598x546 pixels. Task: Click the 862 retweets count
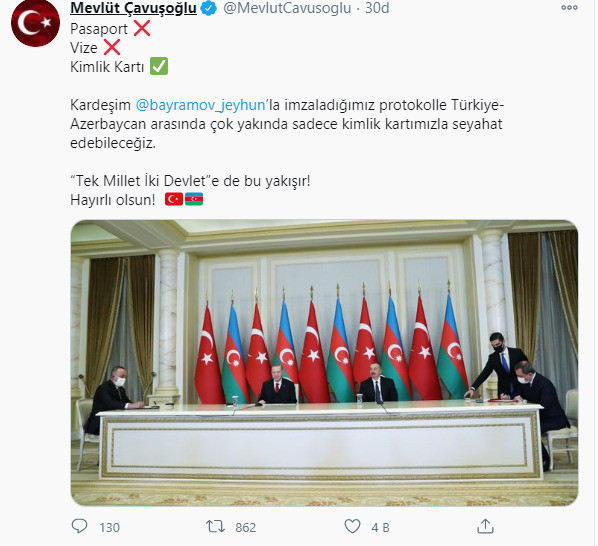pos(246,528)
